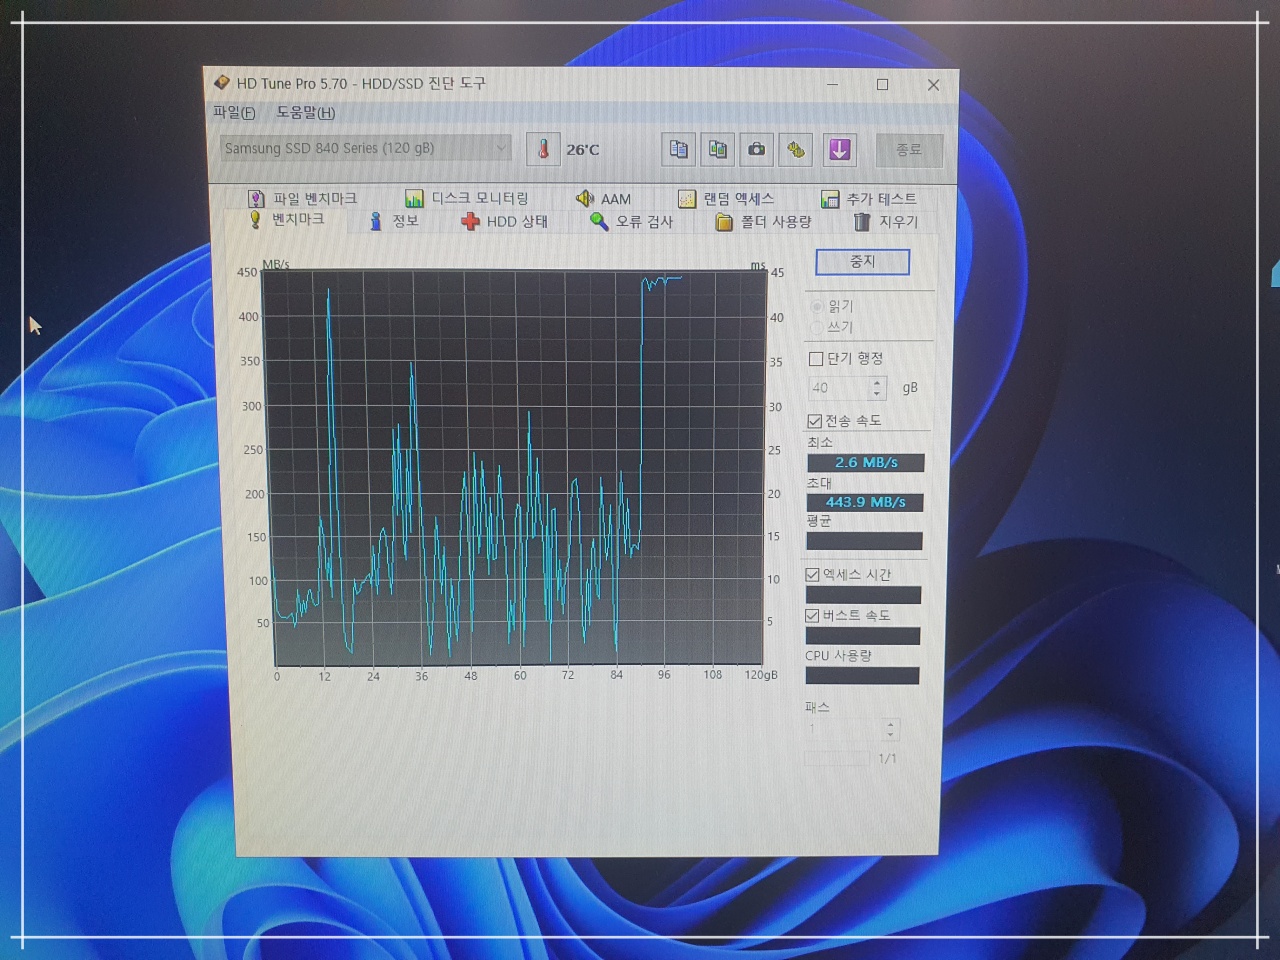Switch to the 디스크 모니터링 tab
Viewport: 1280px width, 960px height.
pyautogui.click(x=467, y=198)
